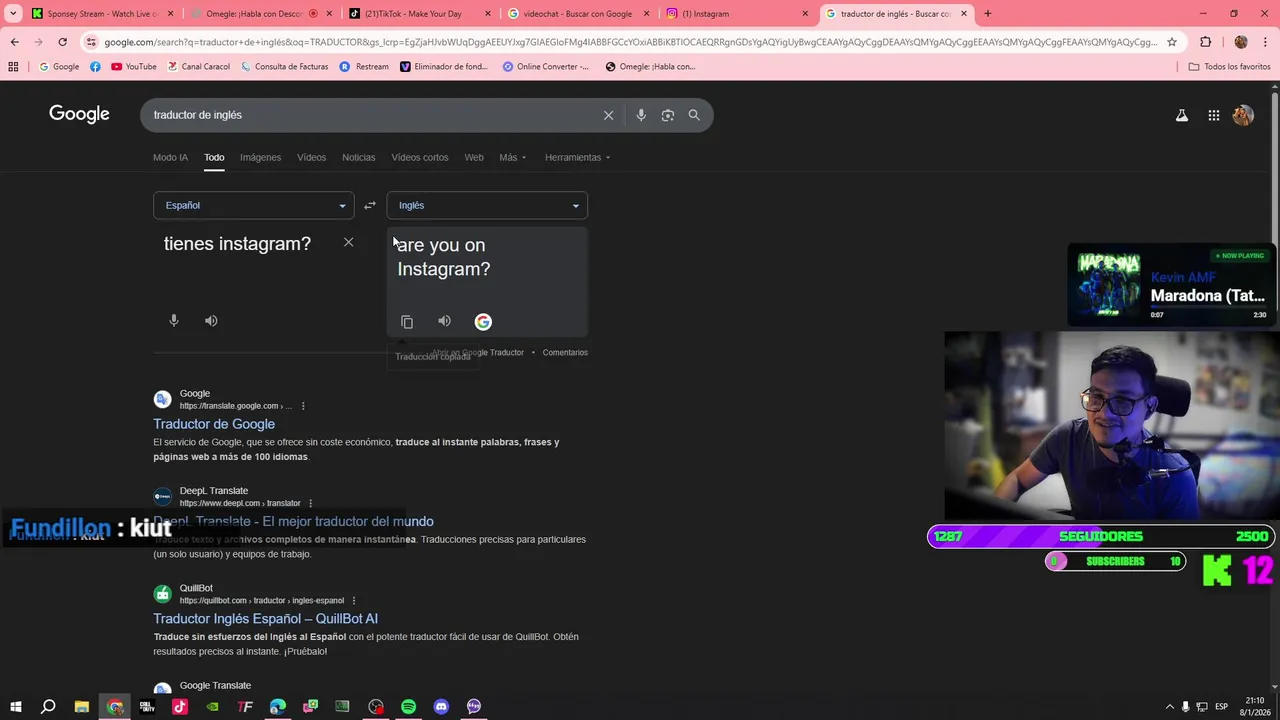Click the Chrome address bar URL

630,42
